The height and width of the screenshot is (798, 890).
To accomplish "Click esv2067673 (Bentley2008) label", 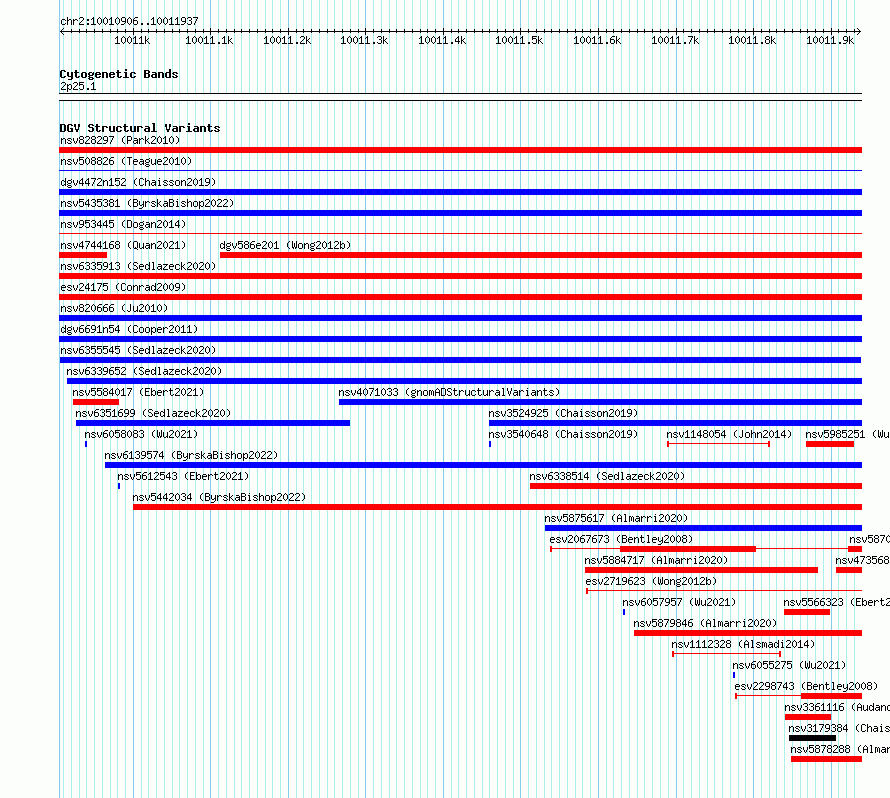I will click(621, 539).
